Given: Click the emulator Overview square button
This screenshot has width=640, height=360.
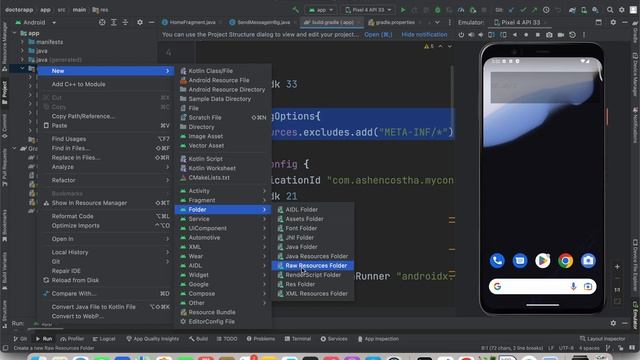Looking at the screenshot, I should [x=538, y=35].
